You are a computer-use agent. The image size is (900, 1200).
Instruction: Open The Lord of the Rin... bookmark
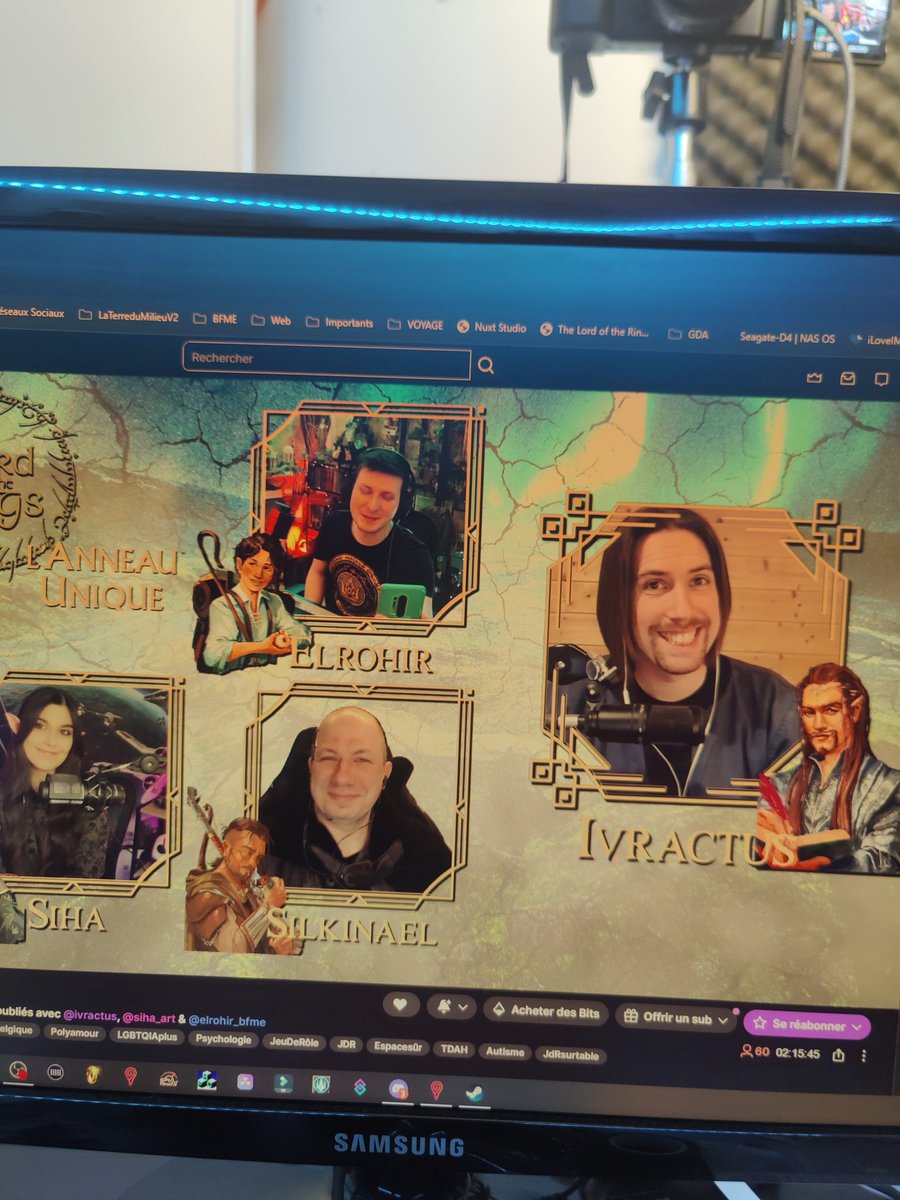(595, 330)
